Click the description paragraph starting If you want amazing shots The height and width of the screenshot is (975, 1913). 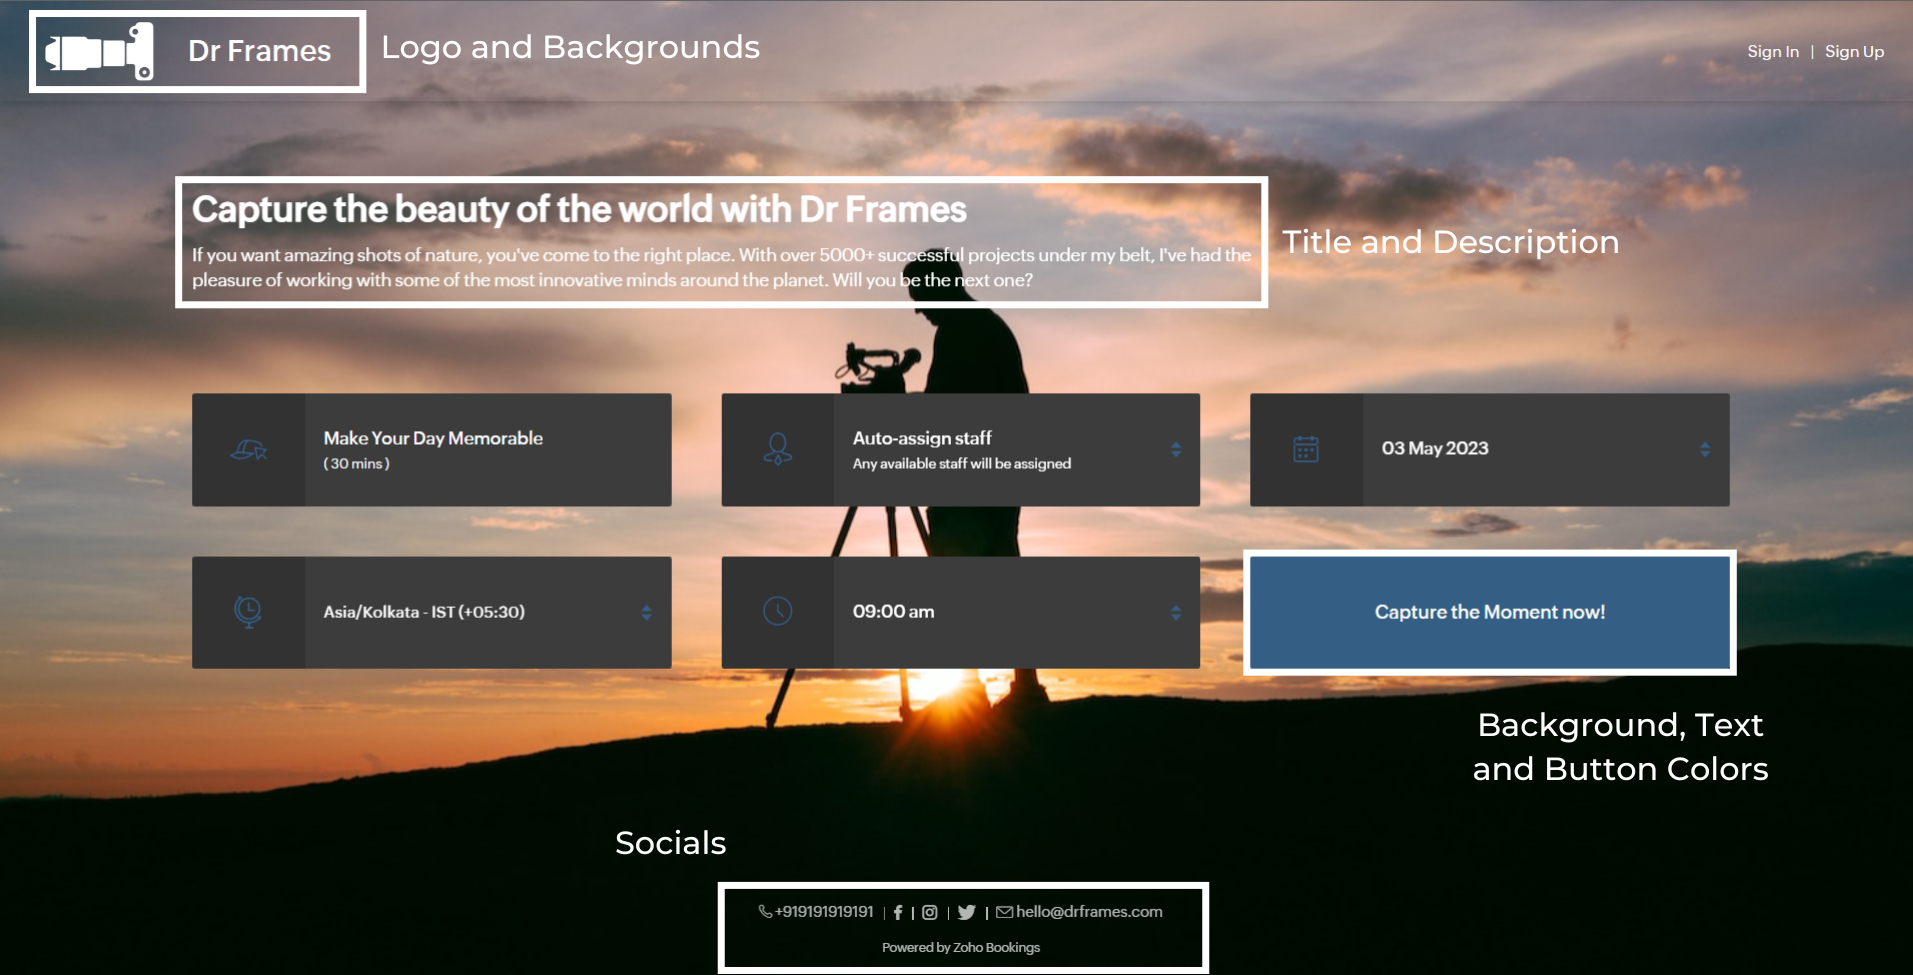coord(721,267)
